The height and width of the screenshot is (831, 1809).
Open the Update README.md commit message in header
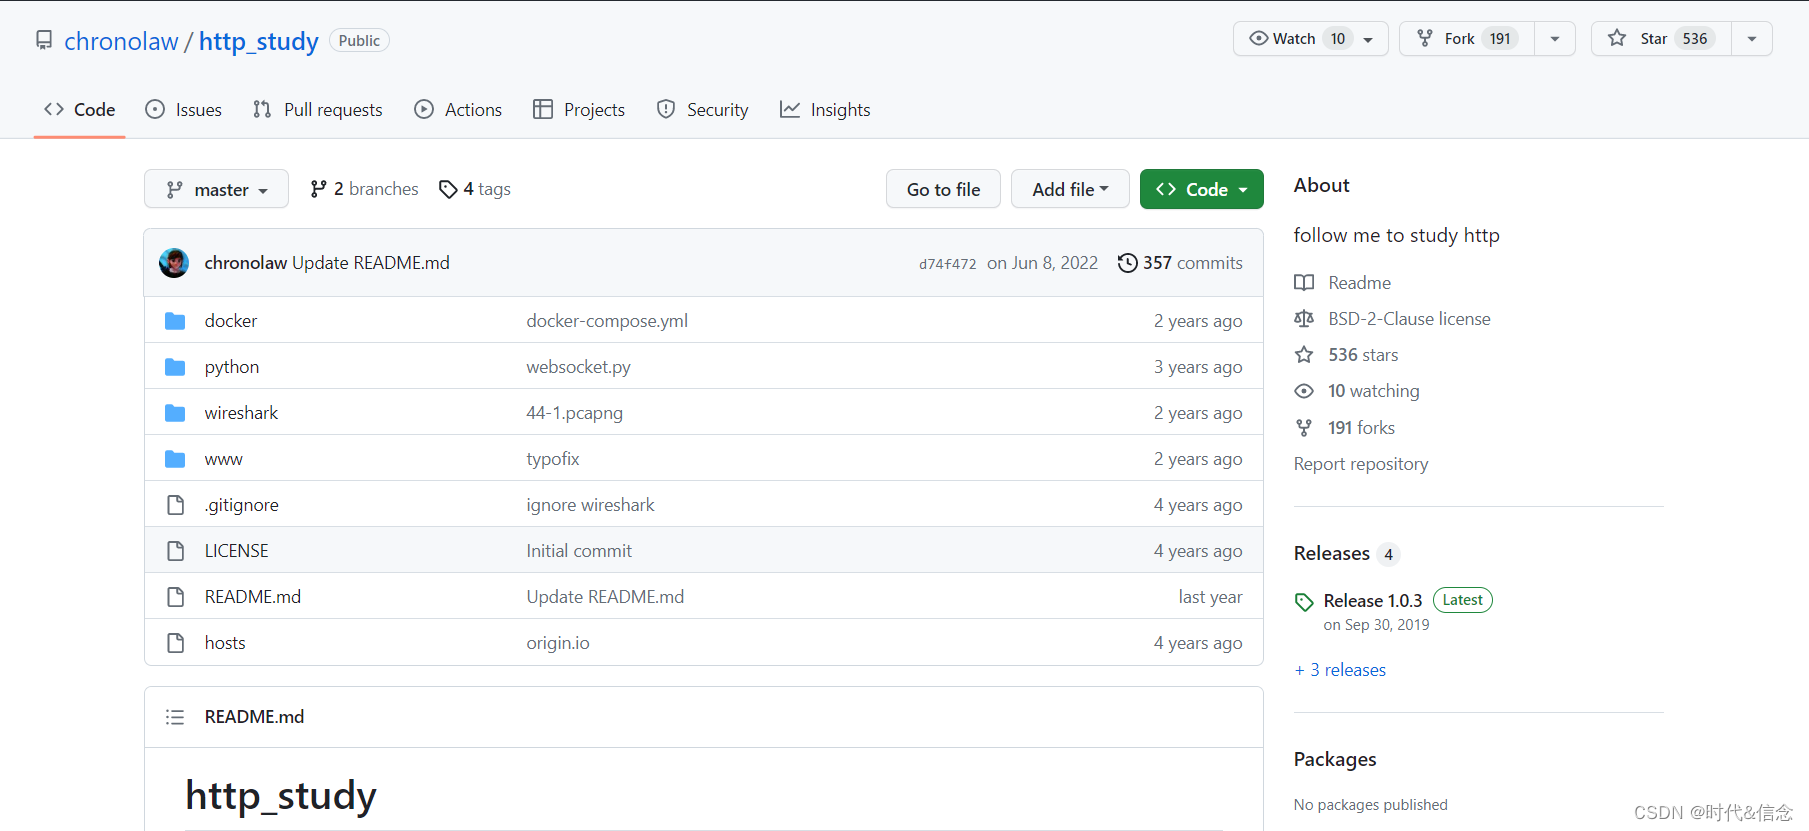point(371,263)
